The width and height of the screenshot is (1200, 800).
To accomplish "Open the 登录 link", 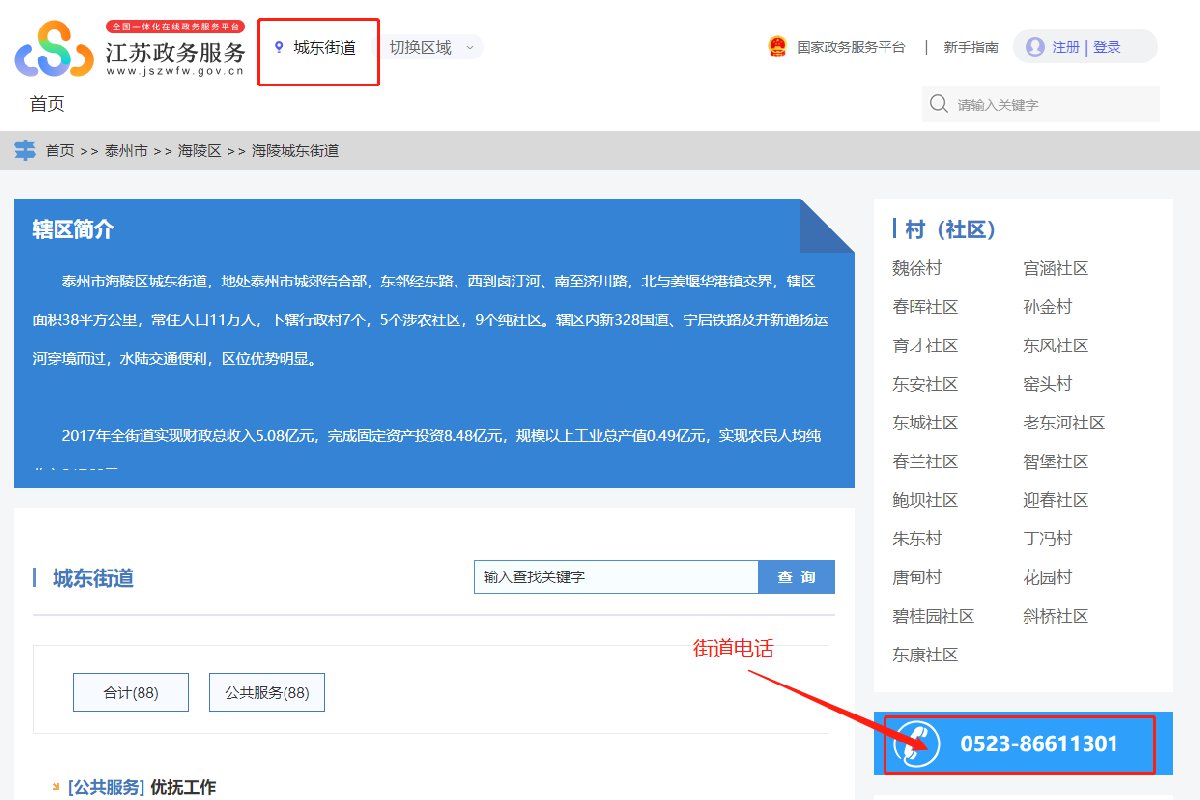I will click(x=1107, y=47).
